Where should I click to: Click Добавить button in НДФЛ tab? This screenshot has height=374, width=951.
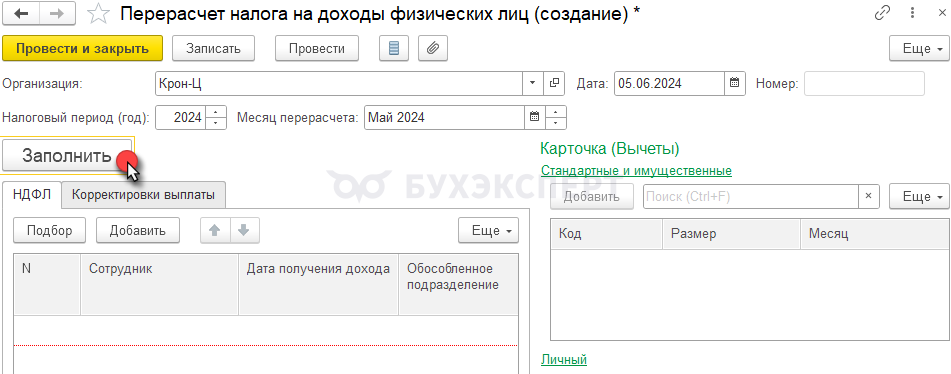(138, 230)
